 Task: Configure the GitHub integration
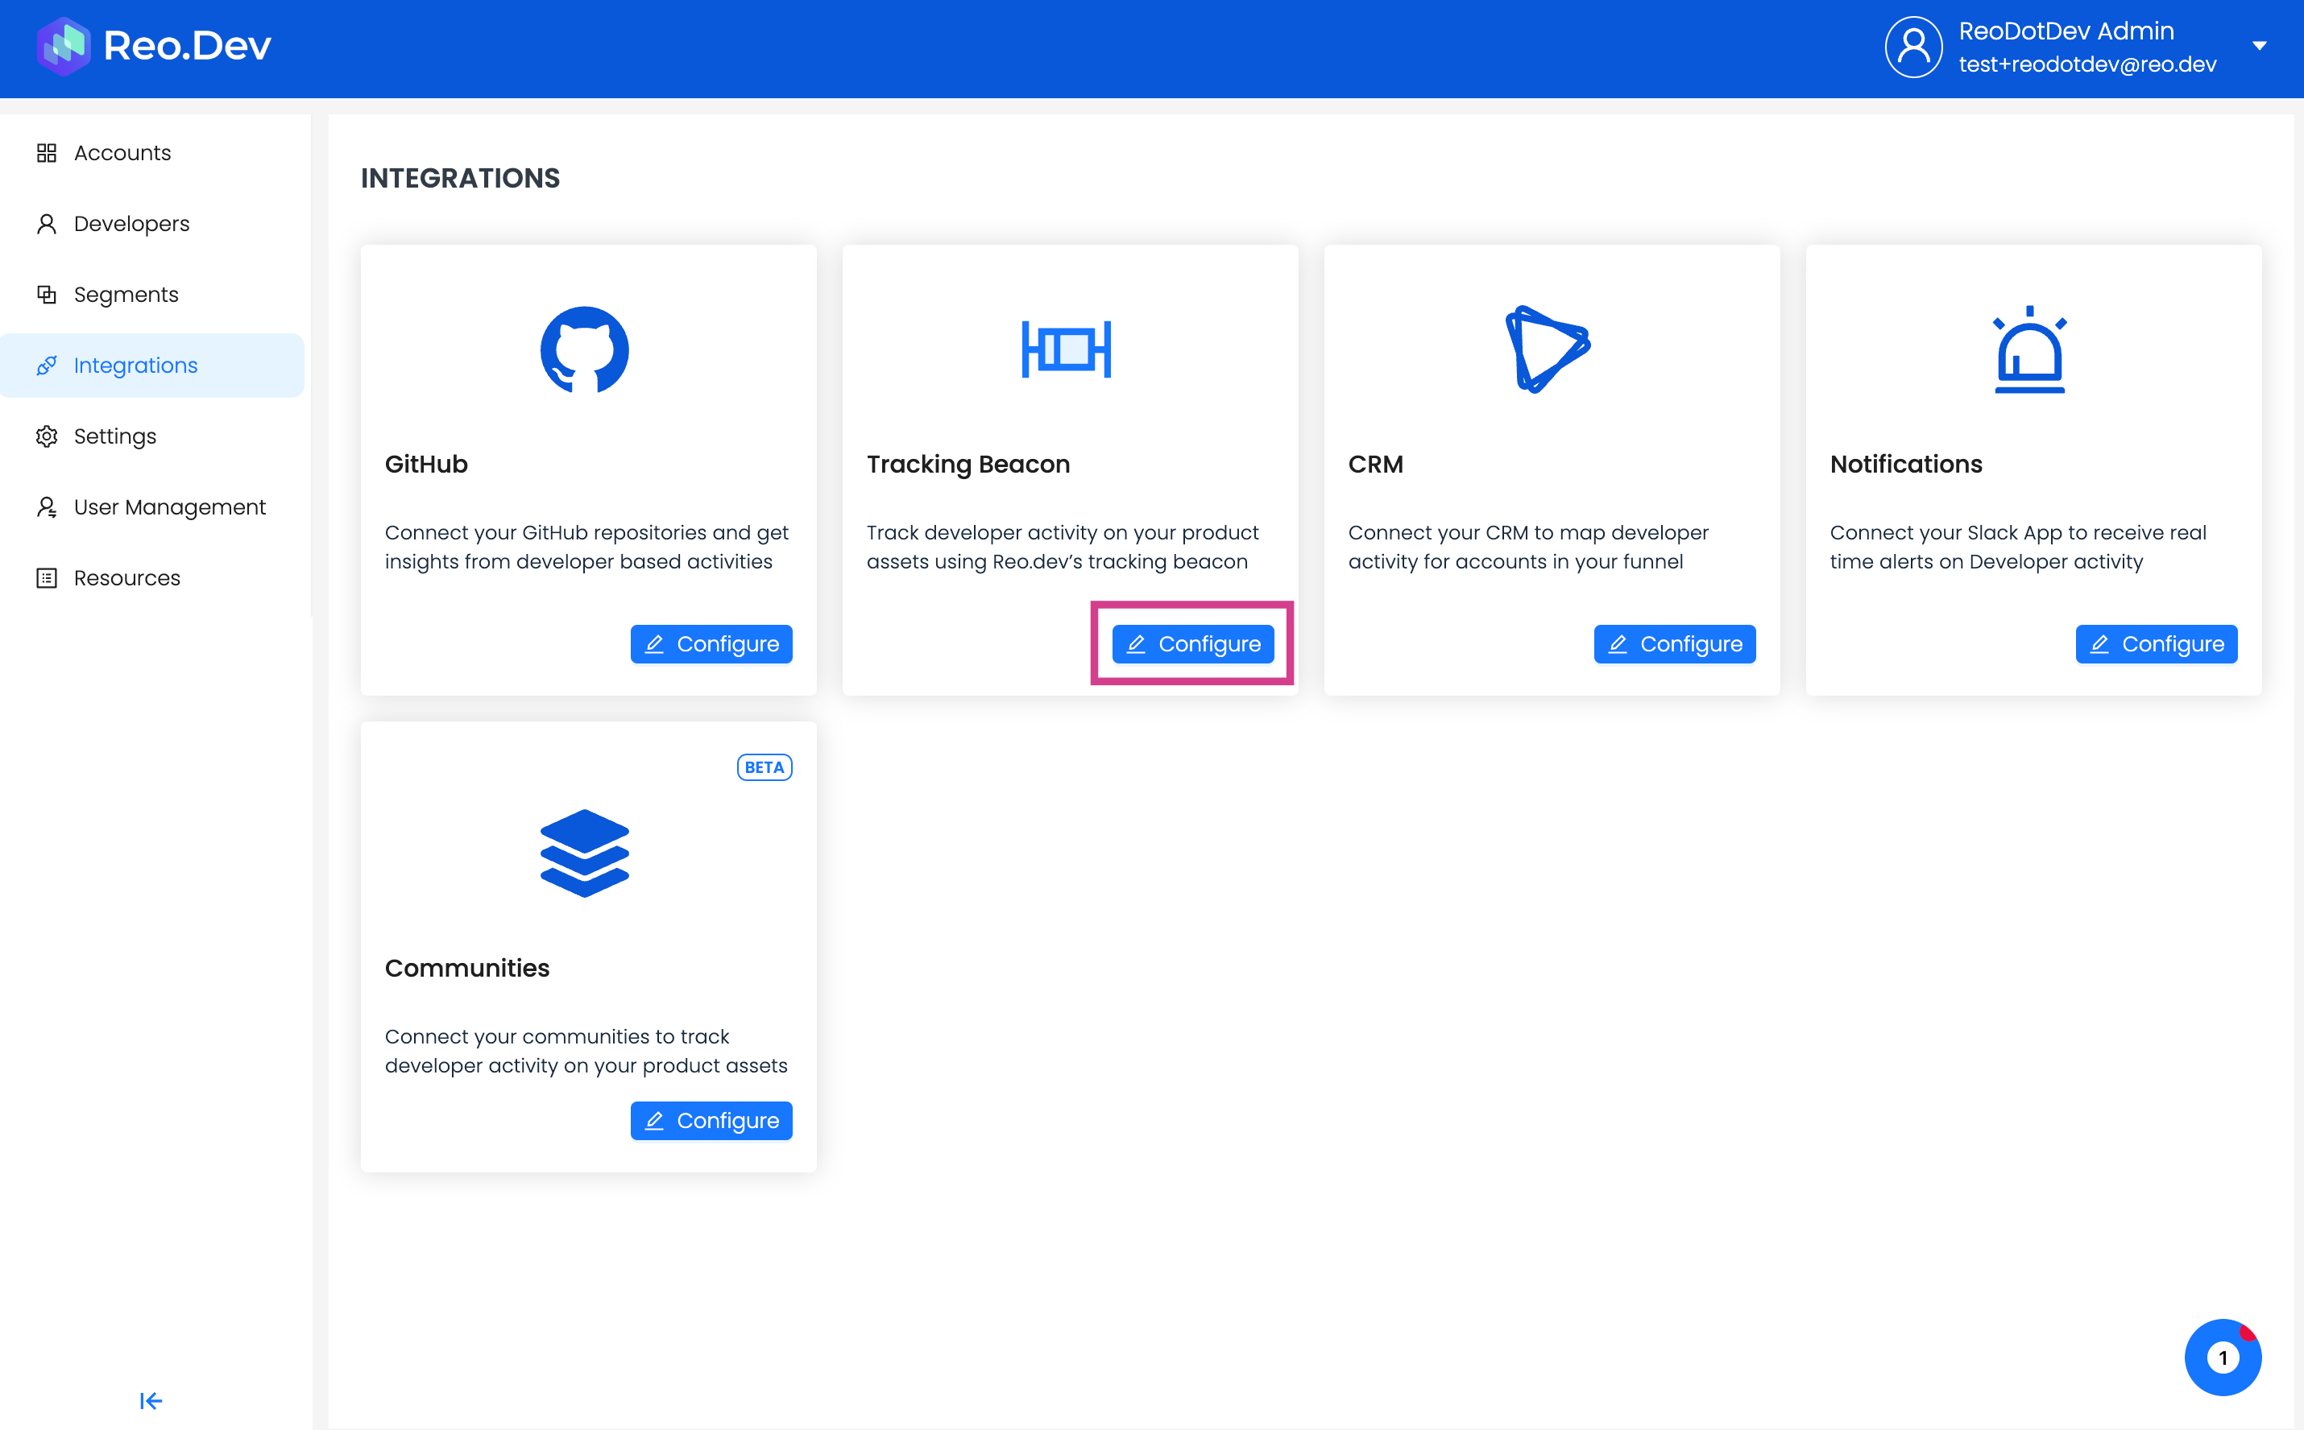(711, 644)
